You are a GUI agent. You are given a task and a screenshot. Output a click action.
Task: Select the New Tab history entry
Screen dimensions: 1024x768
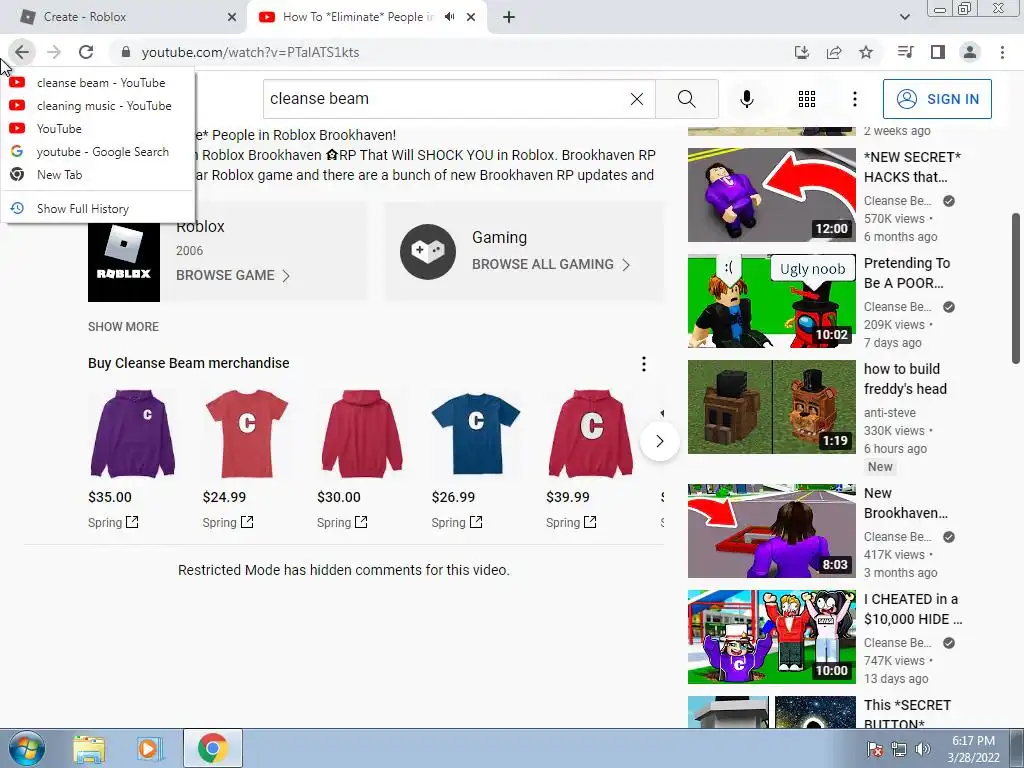click(98, 174)
